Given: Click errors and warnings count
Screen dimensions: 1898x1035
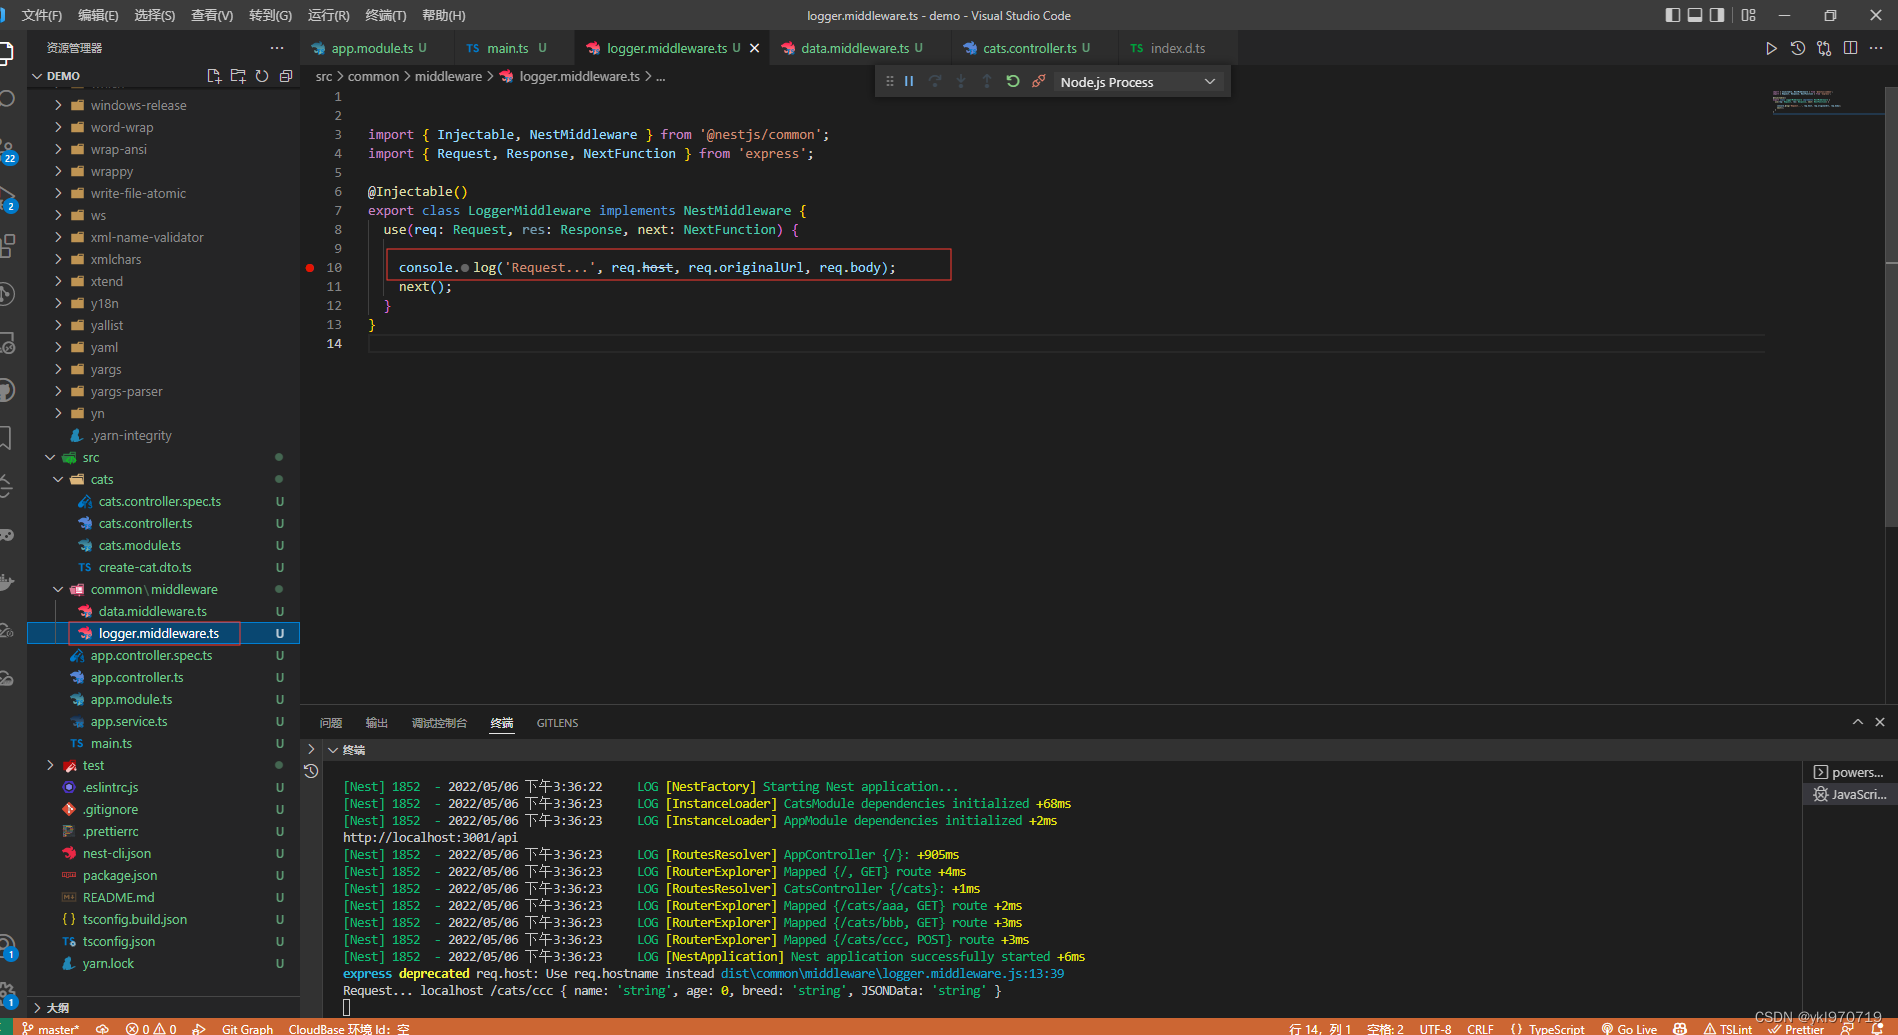Looking at the screenshot, I should (x=151, y=1029).
